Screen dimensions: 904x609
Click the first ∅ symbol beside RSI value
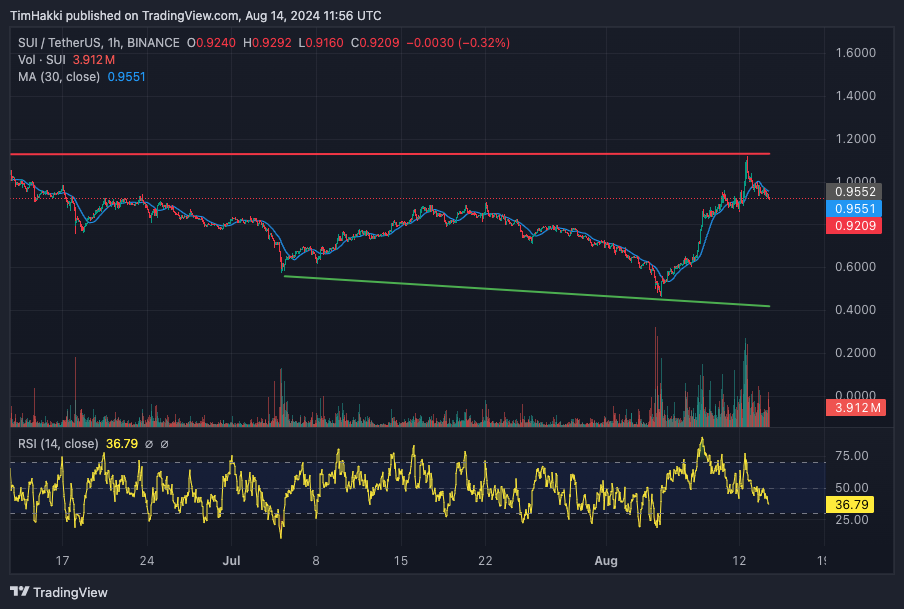click(x=150, y=444)
